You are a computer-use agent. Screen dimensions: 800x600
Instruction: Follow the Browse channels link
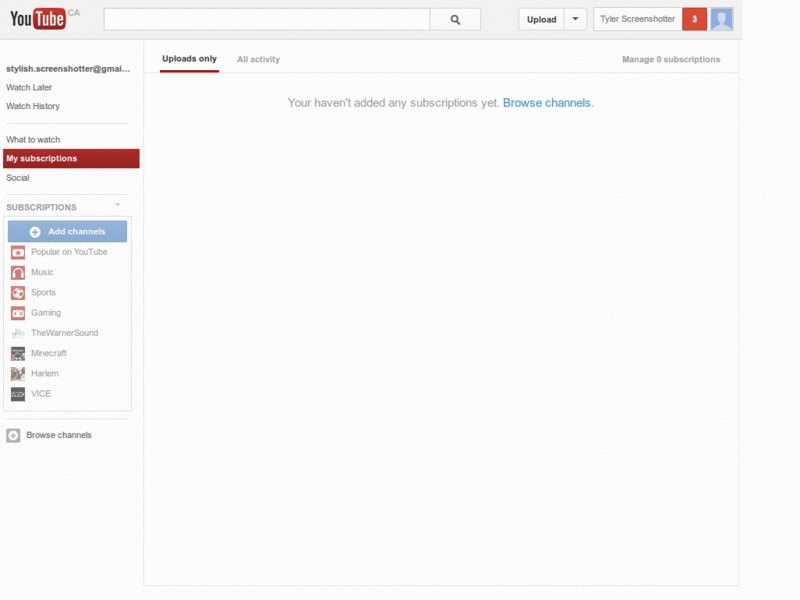pos(547,102)
